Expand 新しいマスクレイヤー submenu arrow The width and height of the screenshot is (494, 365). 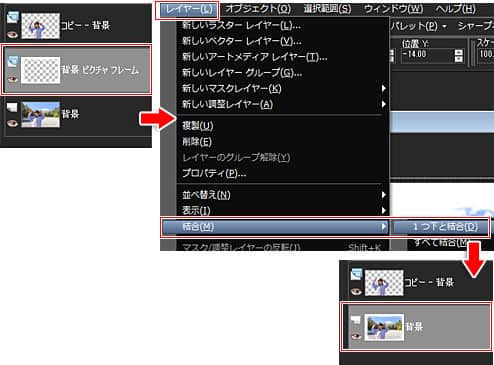click(384, 88)
